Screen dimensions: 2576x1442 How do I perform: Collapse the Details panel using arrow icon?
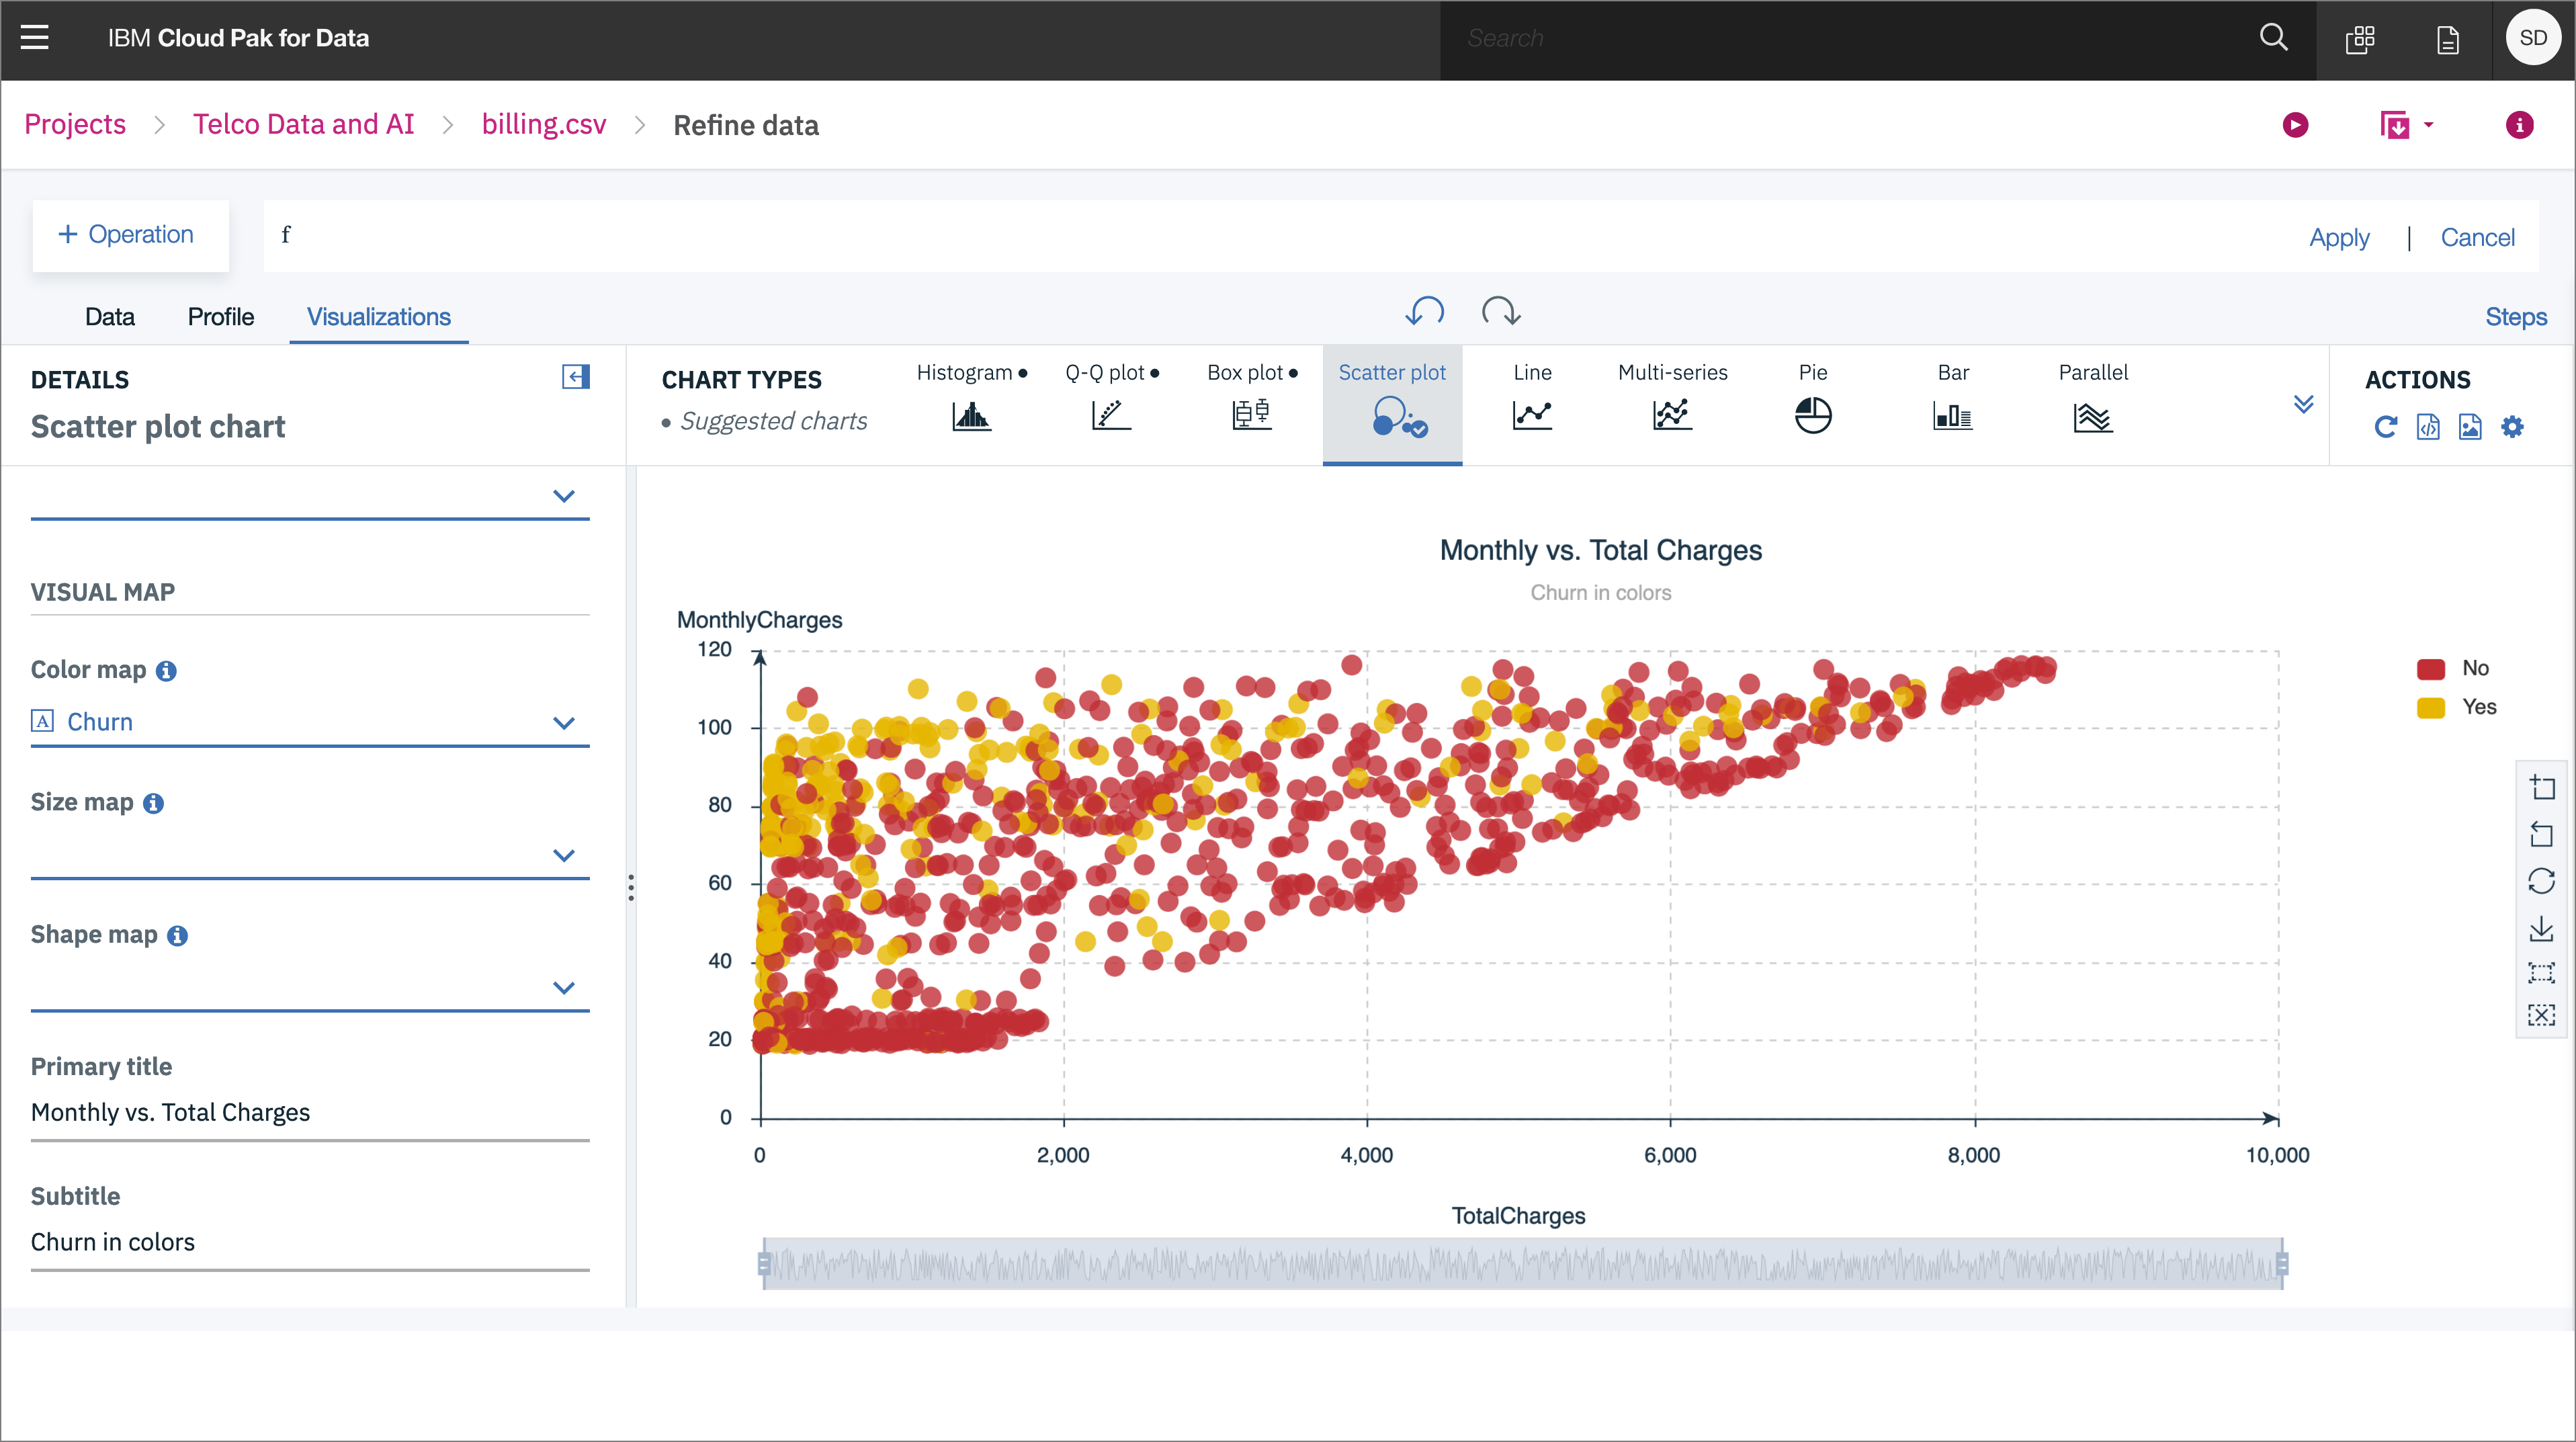575,377
